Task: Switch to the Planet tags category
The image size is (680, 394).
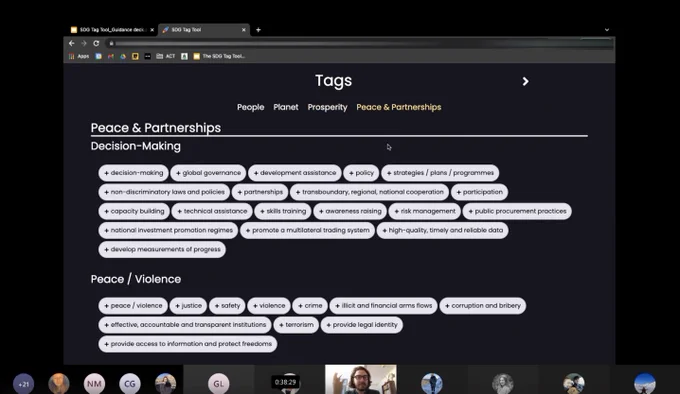Action: point(286,107)
